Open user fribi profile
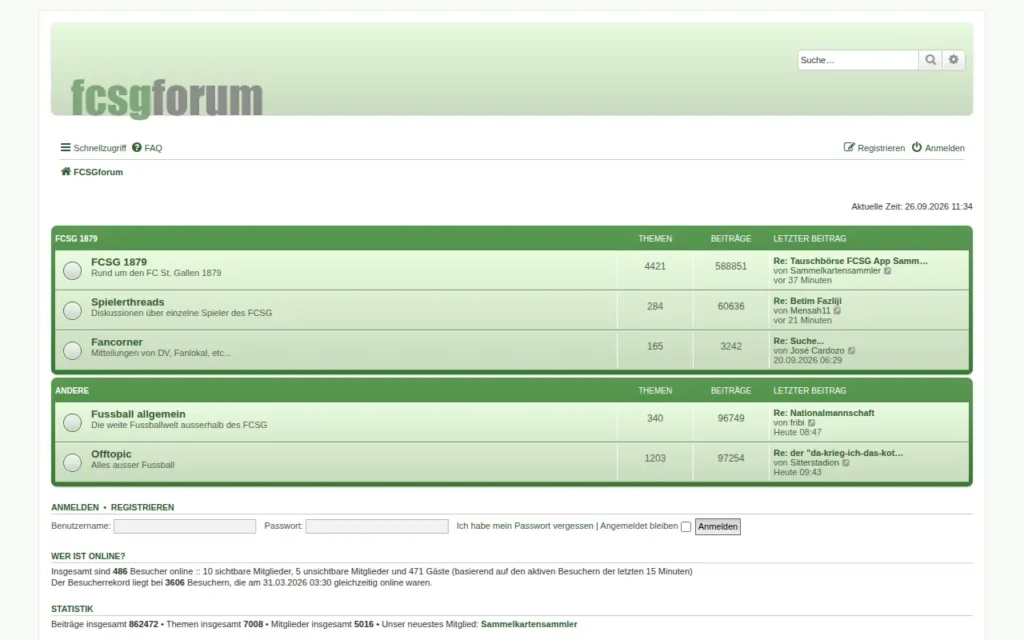Image resolution: width=1024 pixels, height=640 pixels. tap(797, 423)
